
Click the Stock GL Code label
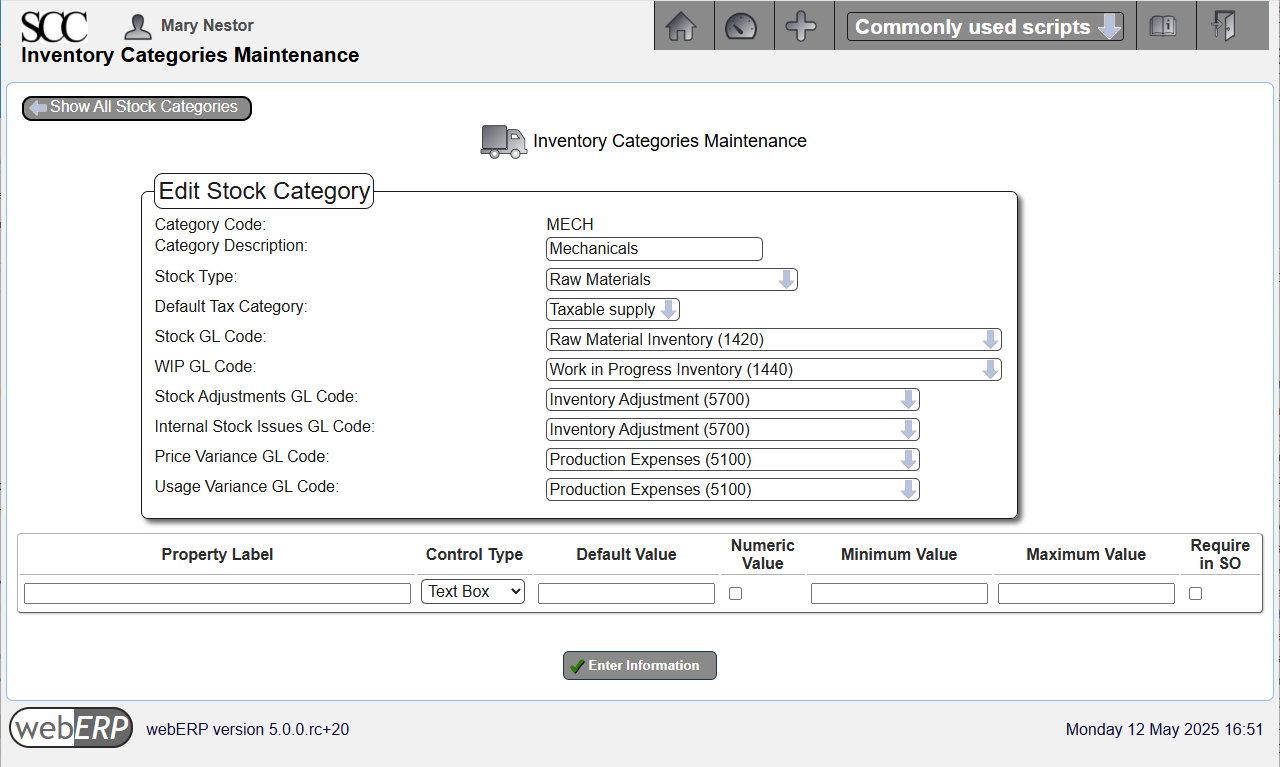210,337
